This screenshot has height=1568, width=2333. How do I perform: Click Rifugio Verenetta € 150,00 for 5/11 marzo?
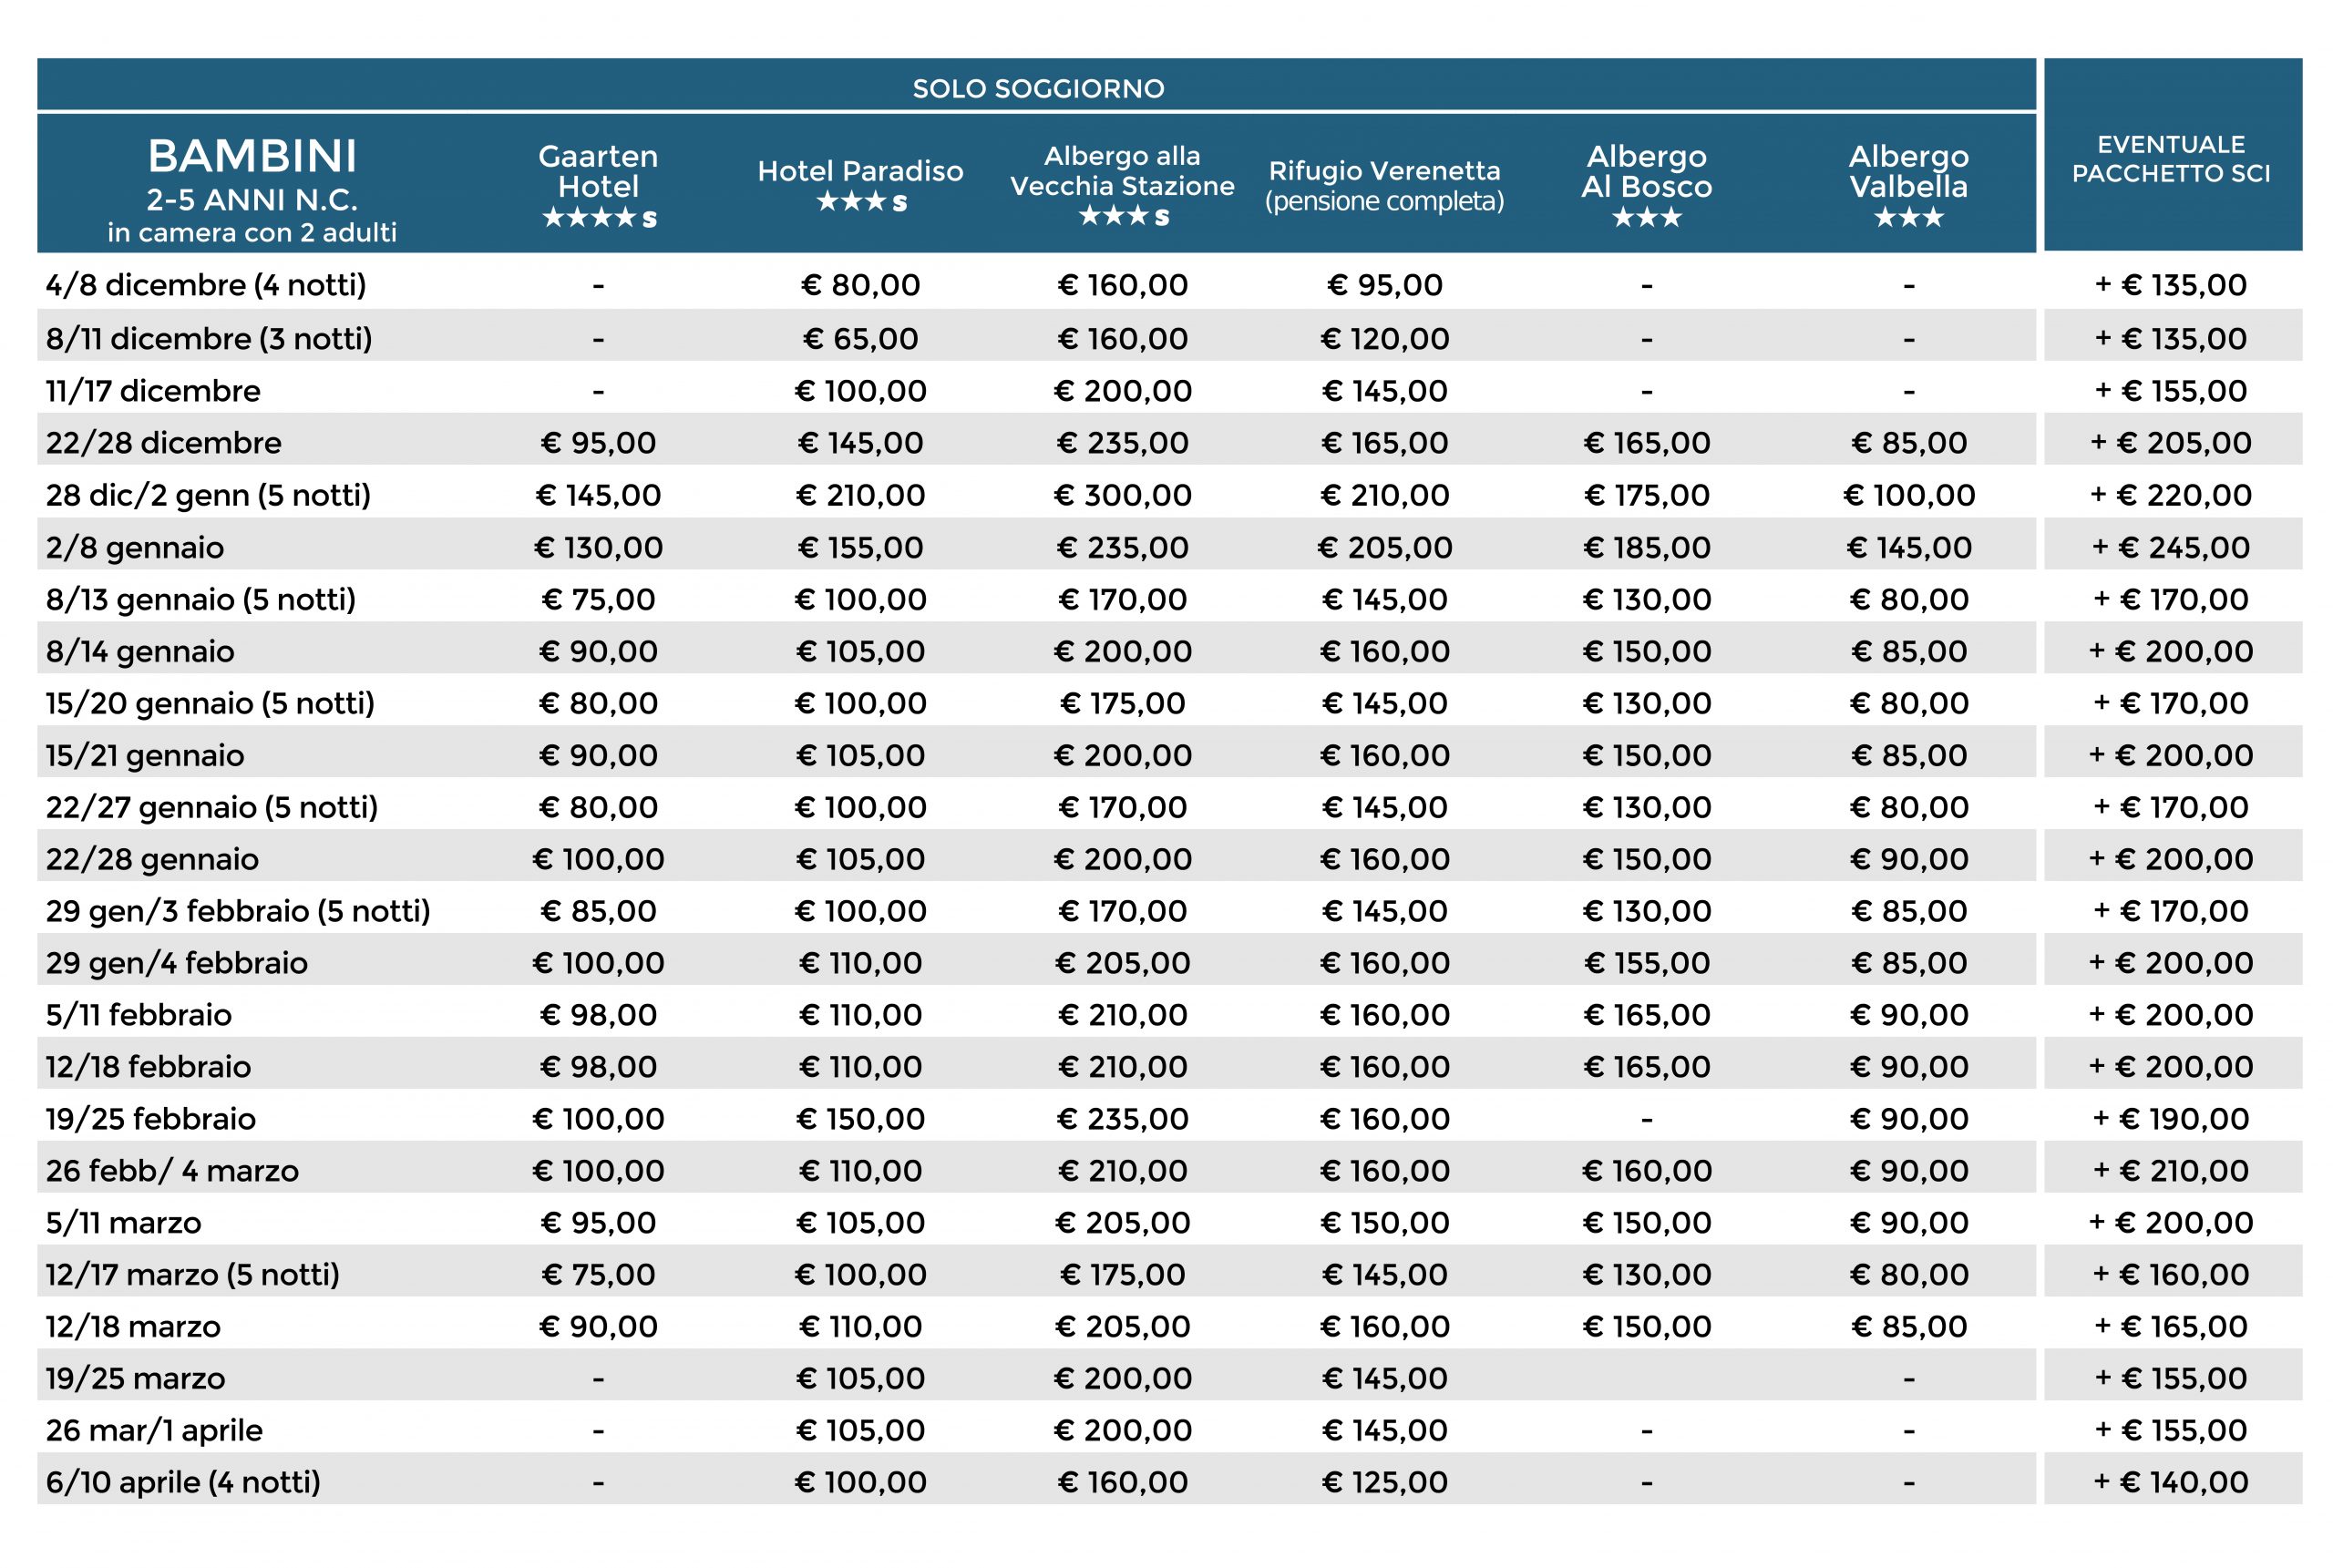click(1385, 1224)
